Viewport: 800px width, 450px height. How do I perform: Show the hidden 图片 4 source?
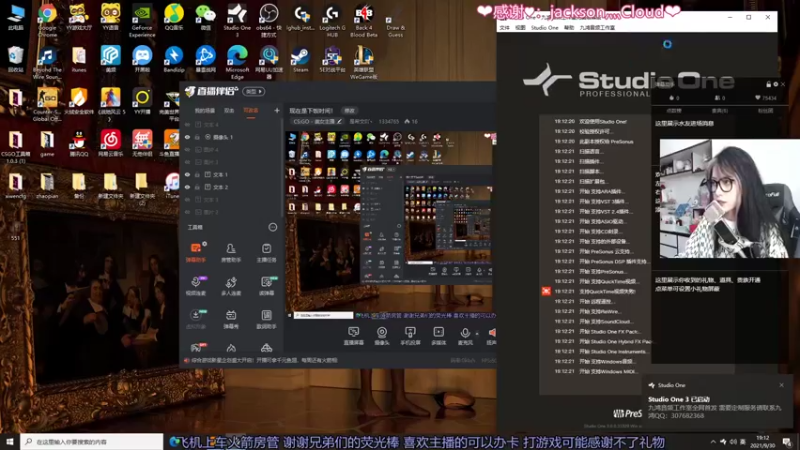point(187,149)
